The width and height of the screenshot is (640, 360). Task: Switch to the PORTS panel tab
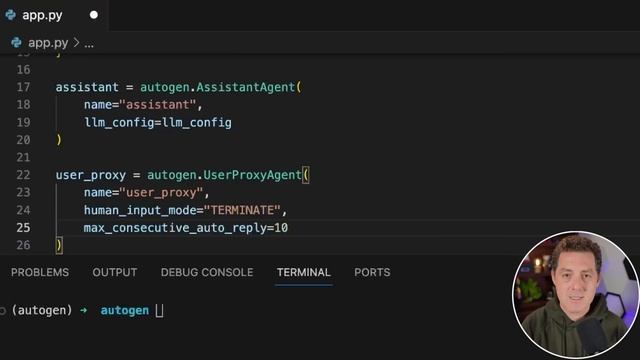click(372, 272)
